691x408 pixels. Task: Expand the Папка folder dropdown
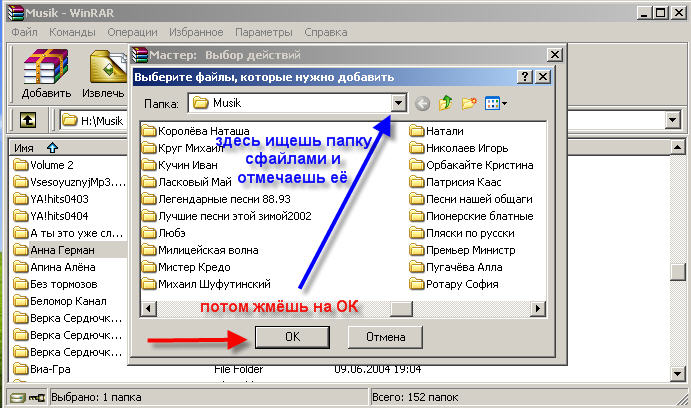pos(398,103)
